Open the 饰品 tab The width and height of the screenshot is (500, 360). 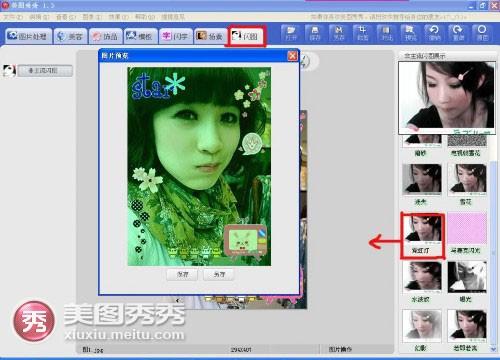pyautogui.click(x=105, y=36)
